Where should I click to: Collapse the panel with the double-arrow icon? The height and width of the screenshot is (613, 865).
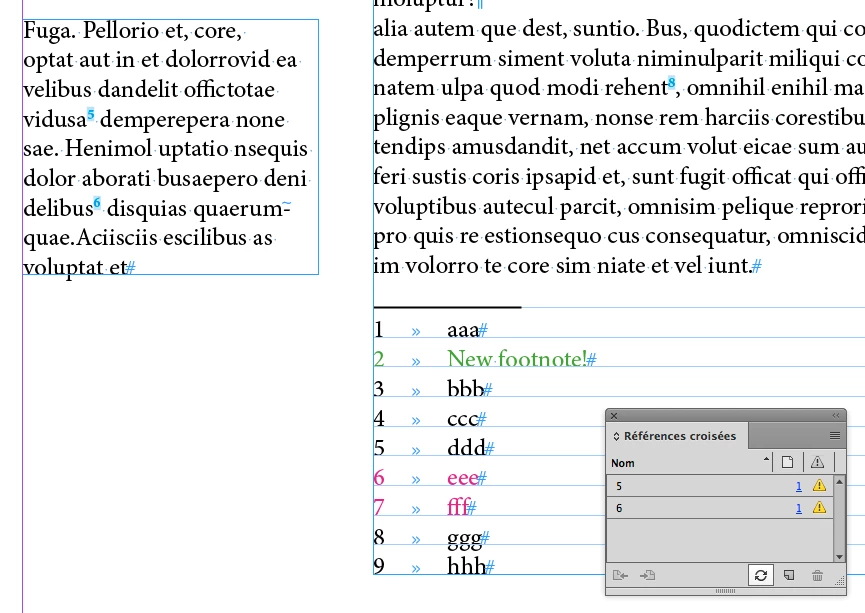[x=836, y=415]
